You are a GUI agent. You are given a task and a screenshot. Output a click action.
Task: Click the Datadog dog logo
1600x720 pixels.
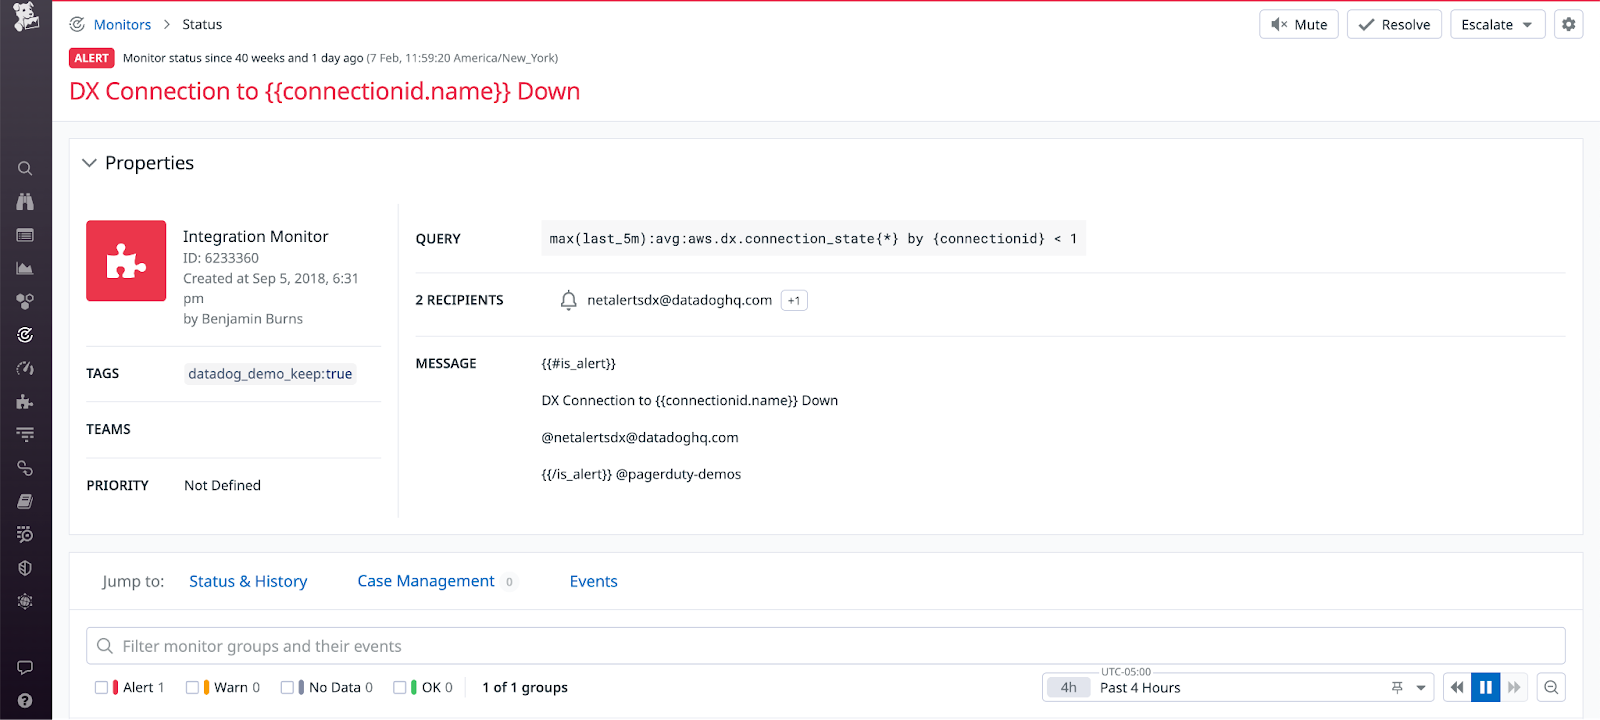tap(26, 17)
